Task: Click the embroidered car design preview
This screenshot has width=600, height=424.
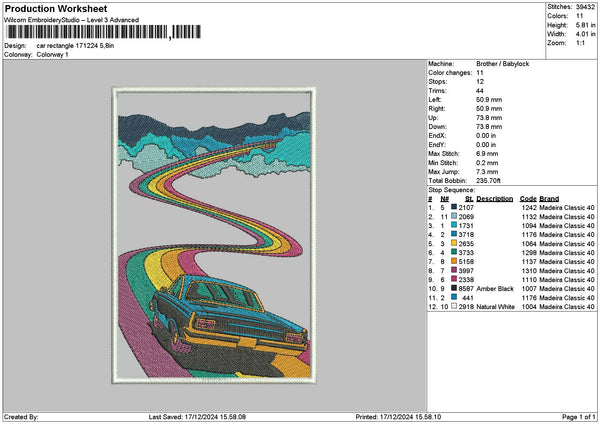Action: pos(214,235)
